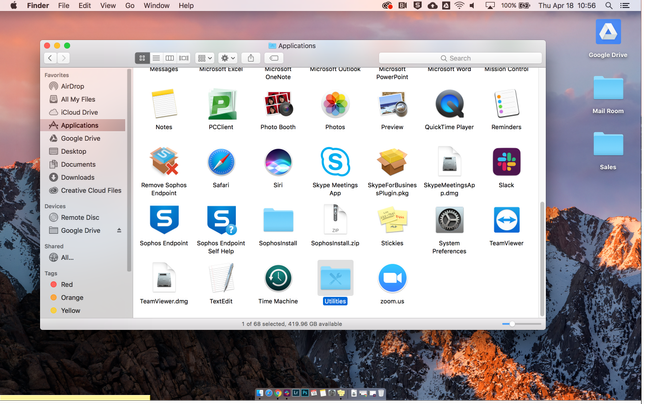Select the Photos app icon
Image resolution: width=650 pixels, height=404 pixels.
tap(335, 104)
